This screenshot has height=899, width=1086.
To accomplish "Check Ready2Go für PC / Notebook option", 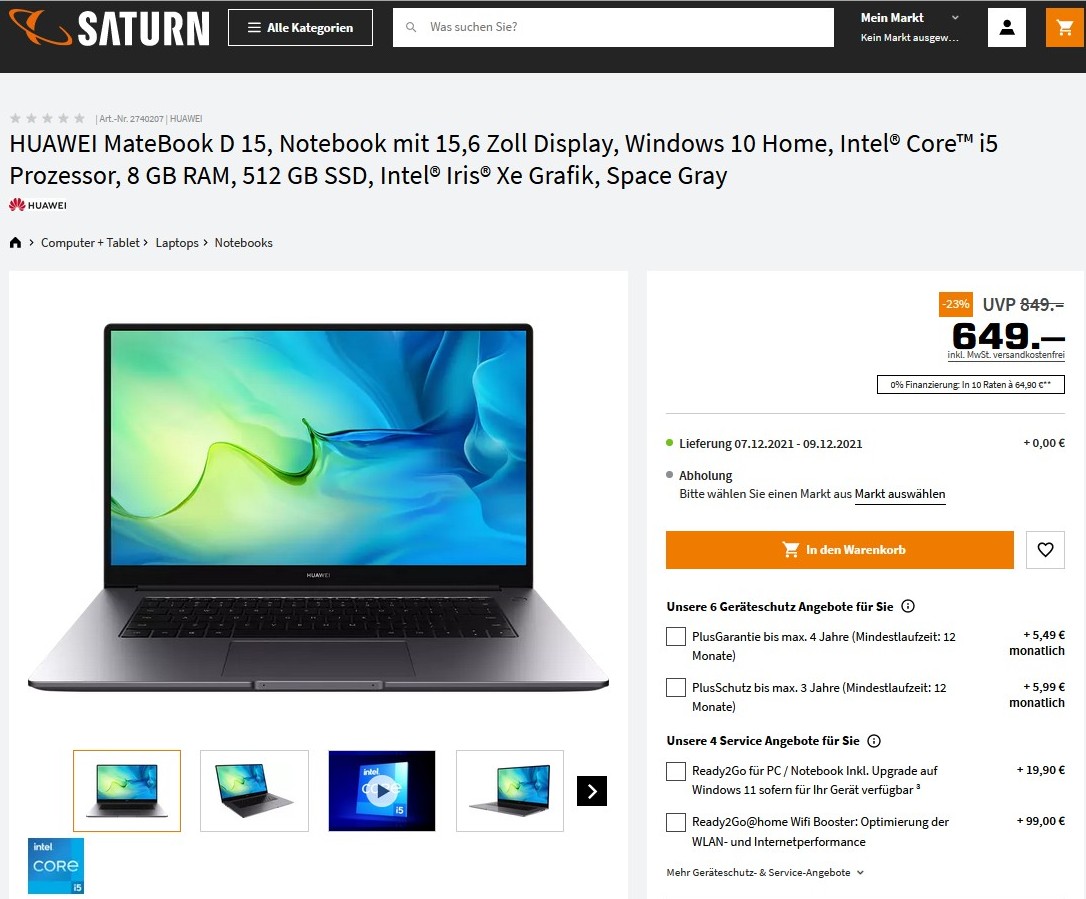I will coord(675,771).
